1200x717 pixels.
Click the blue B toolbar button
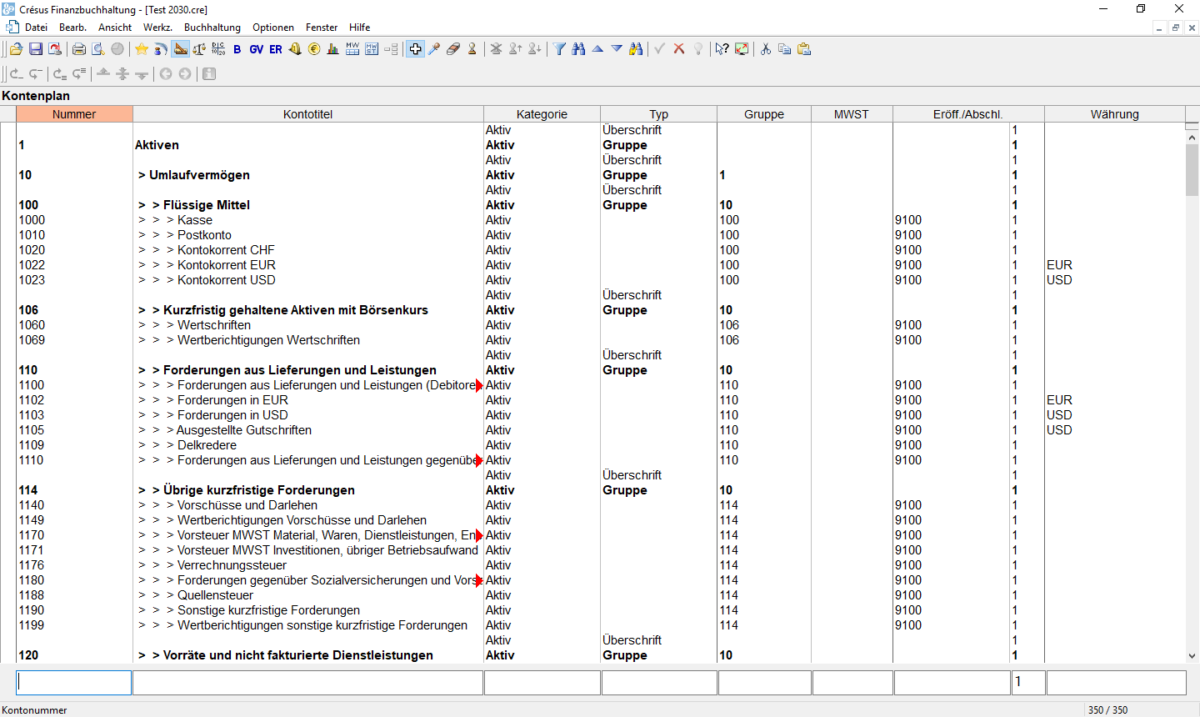coord(237,49)
